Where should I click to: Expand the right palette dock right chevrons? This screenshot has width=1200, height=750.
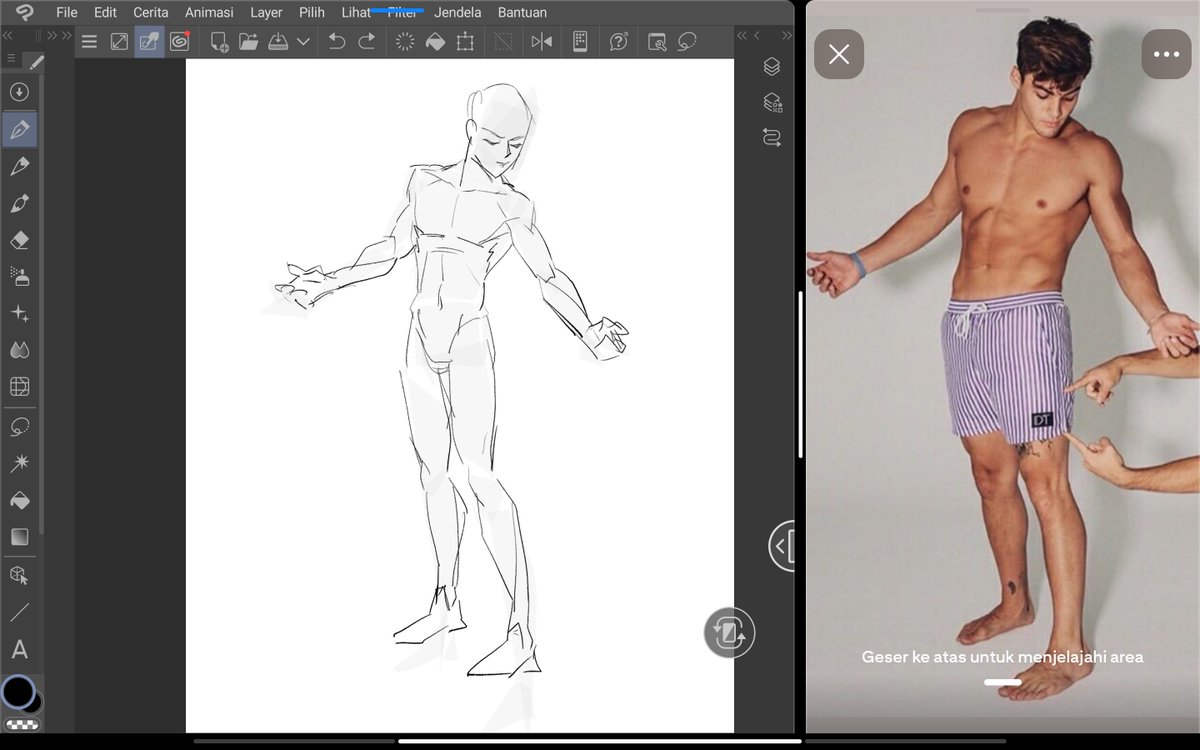[787, 36]
